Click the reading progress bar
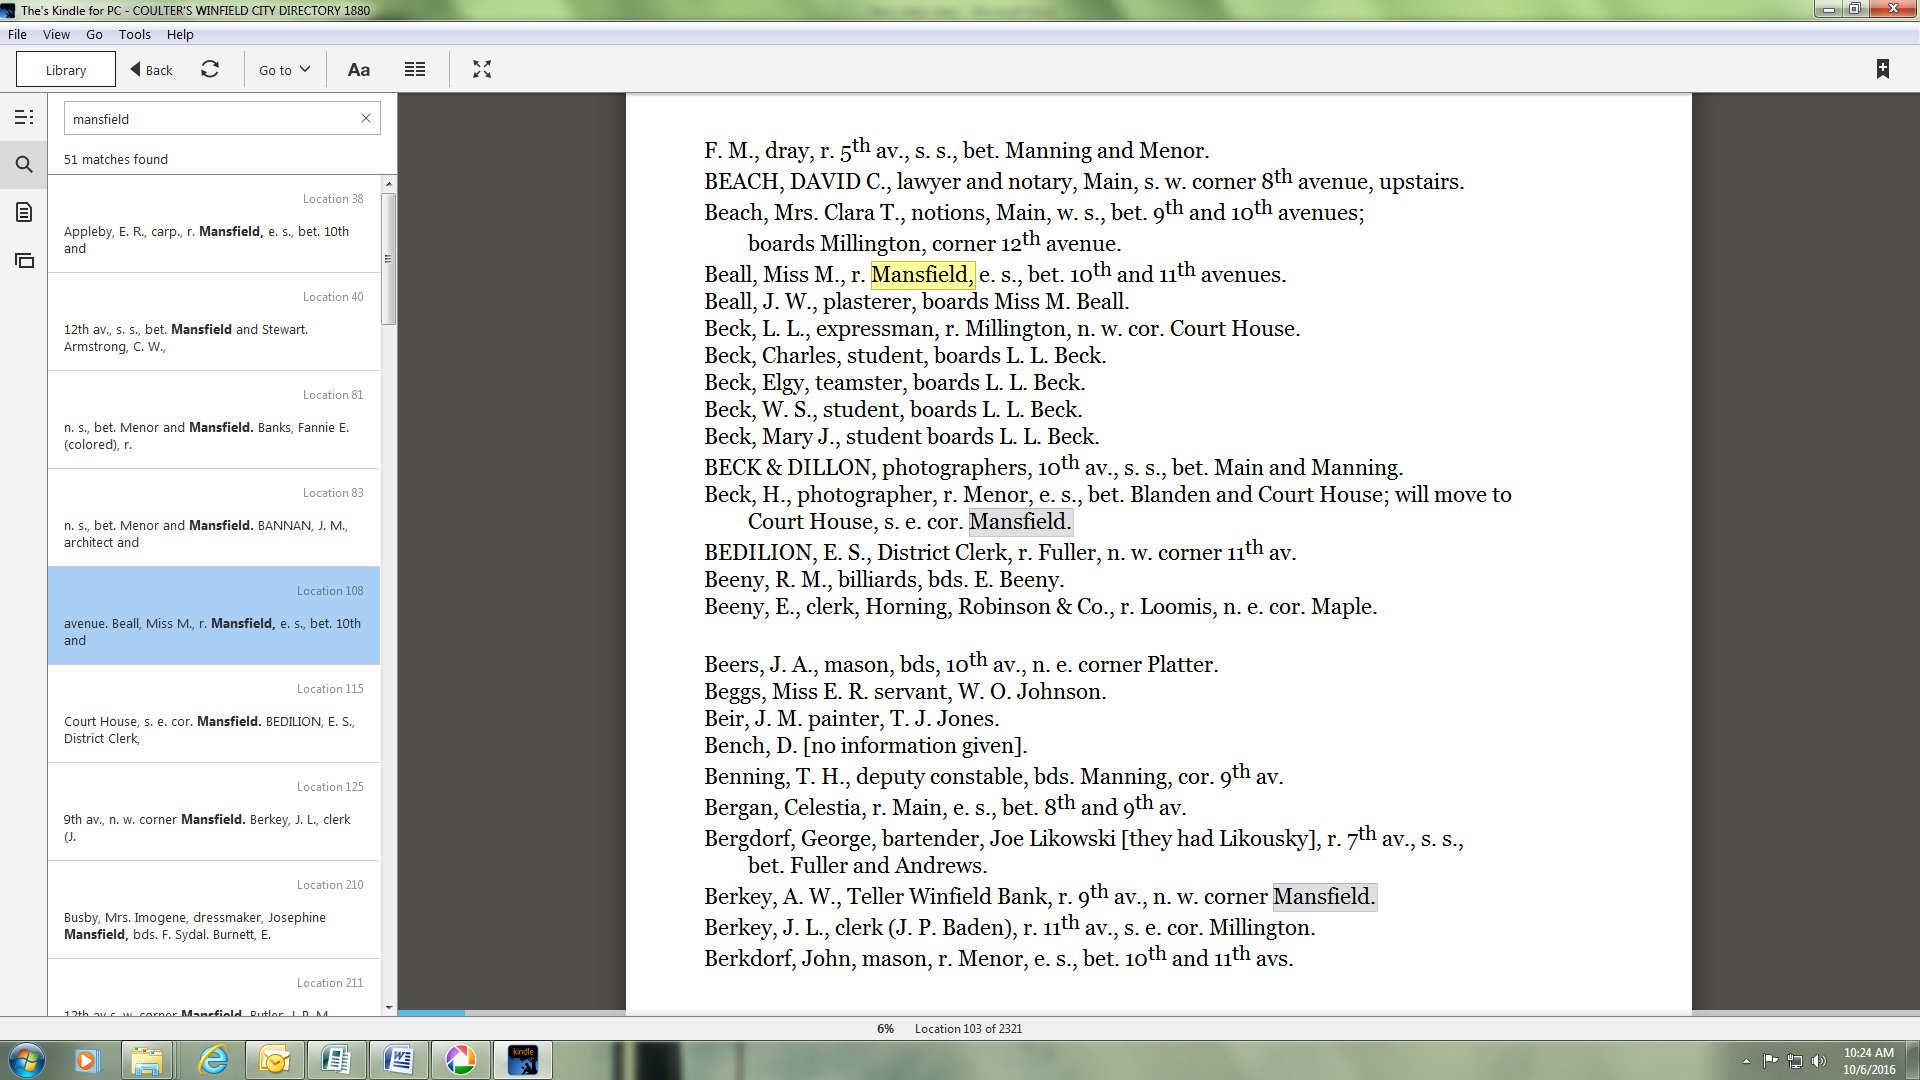Image resolution: width=1920 pixels, height=1080 pixels. click(1044, 1013)
